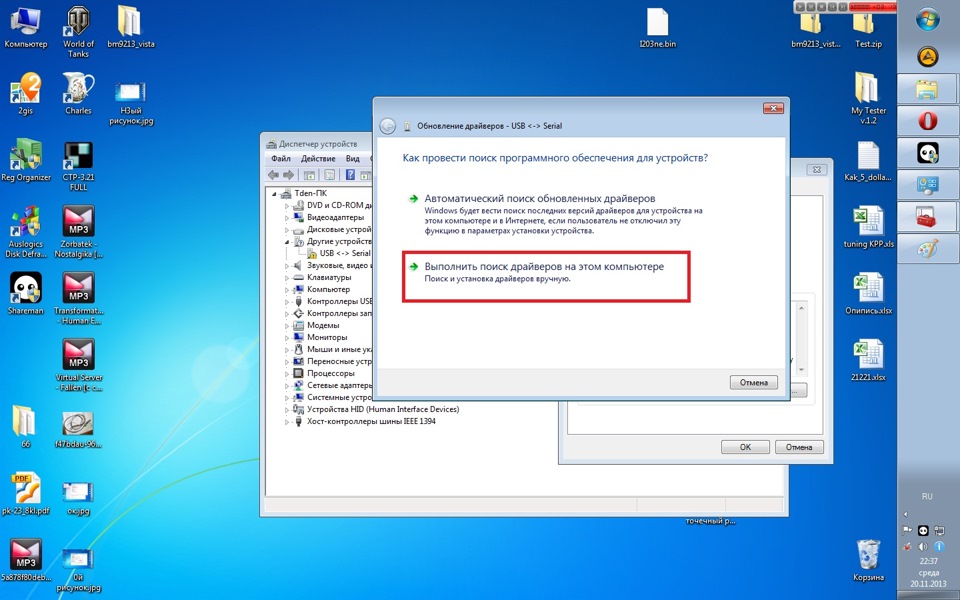
Task: Open Opera browser on taskbar
Action: coord(928,121)
